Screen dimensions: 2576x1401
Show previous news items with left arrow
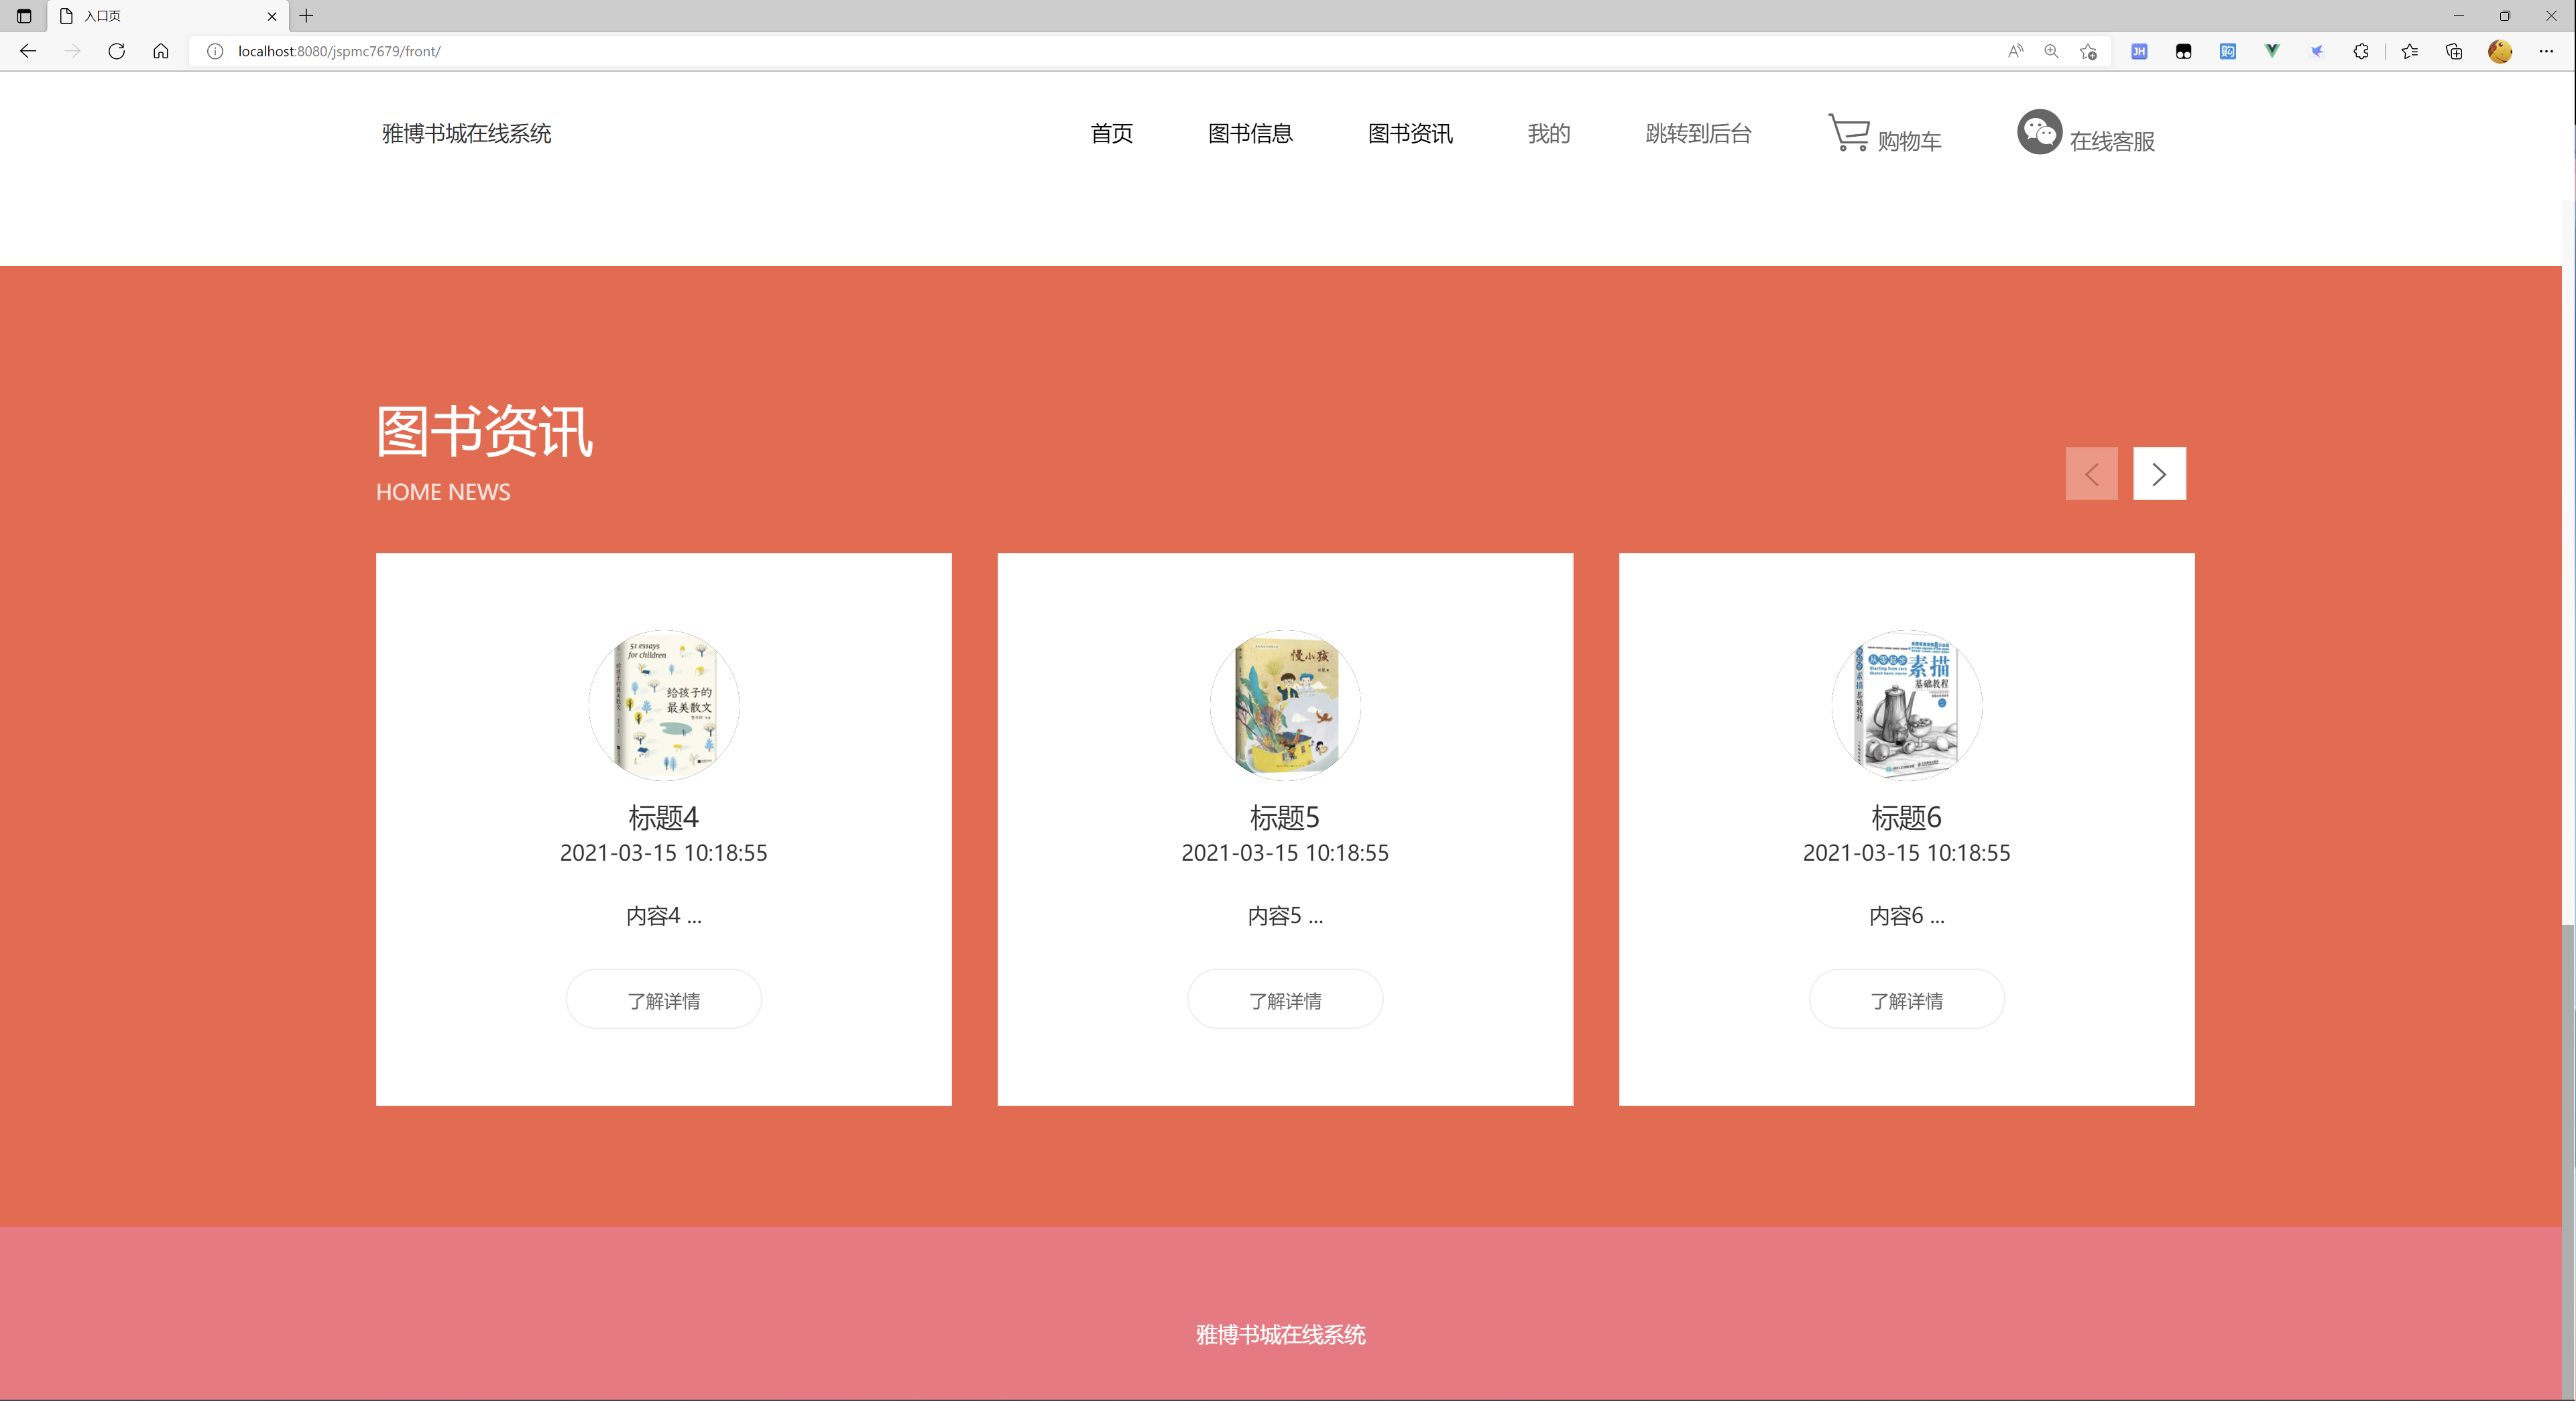pos(2091,473)
